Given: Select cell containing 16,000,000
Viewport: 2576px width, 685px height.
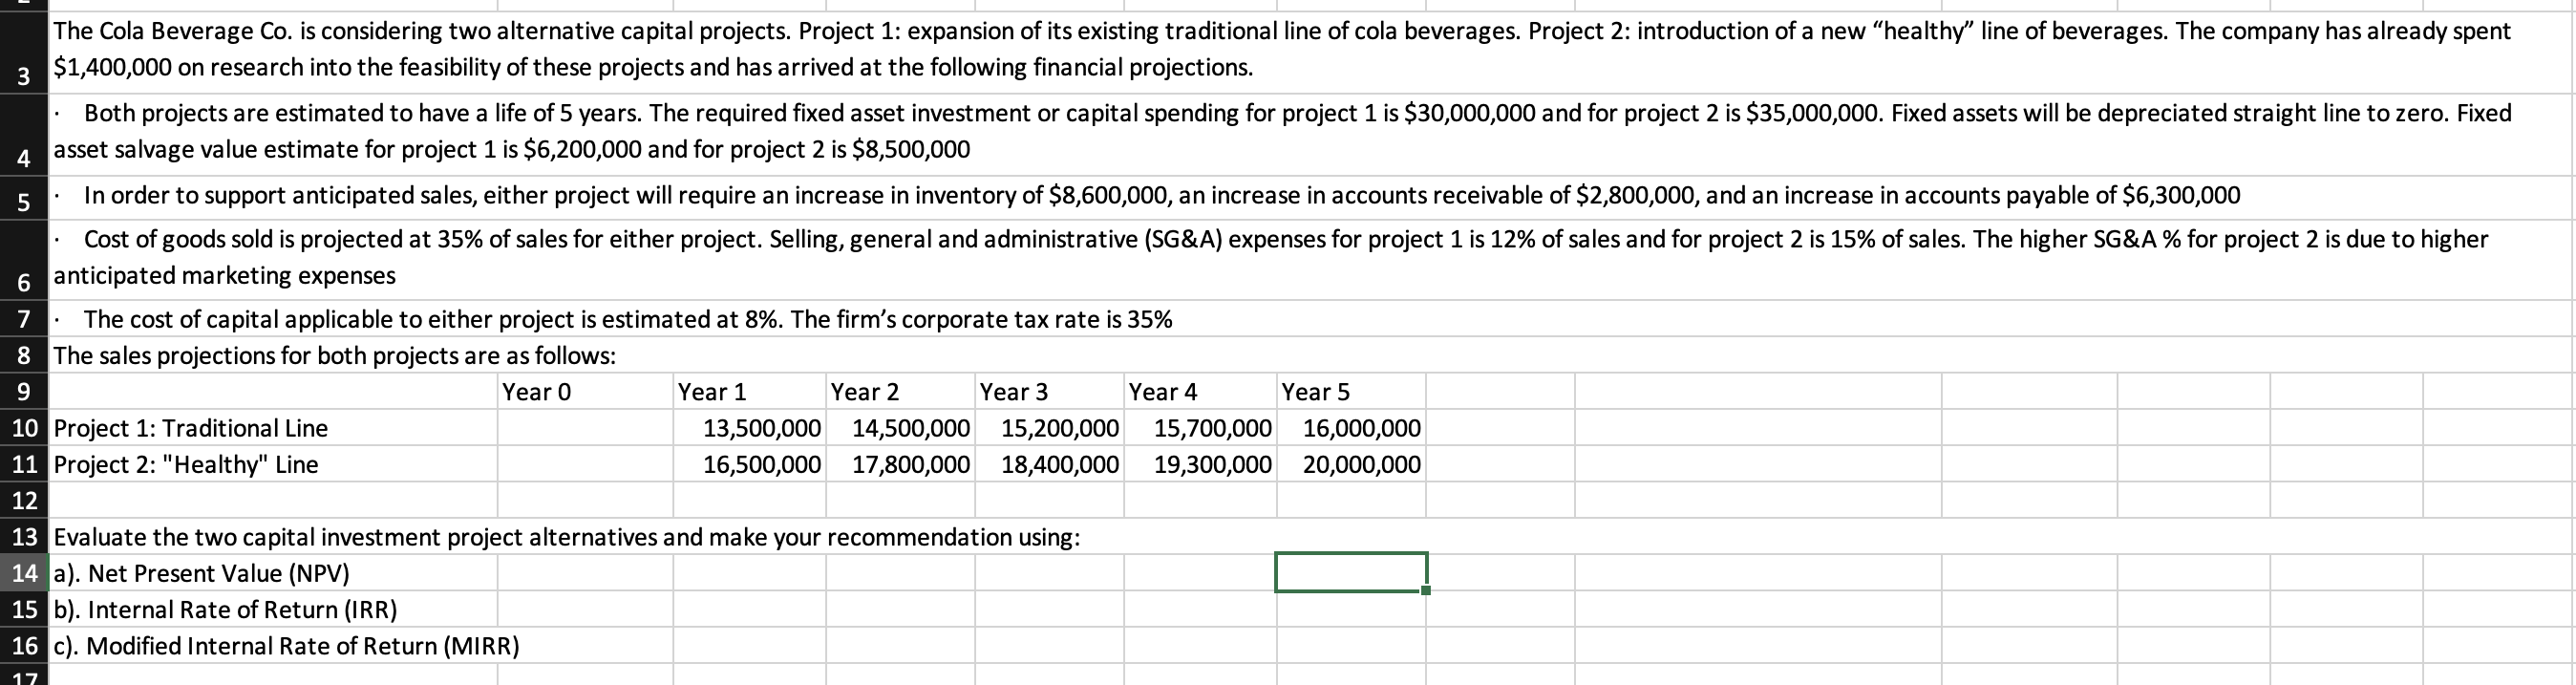Looking at the screenshot, I should [x=1352, y=428].
